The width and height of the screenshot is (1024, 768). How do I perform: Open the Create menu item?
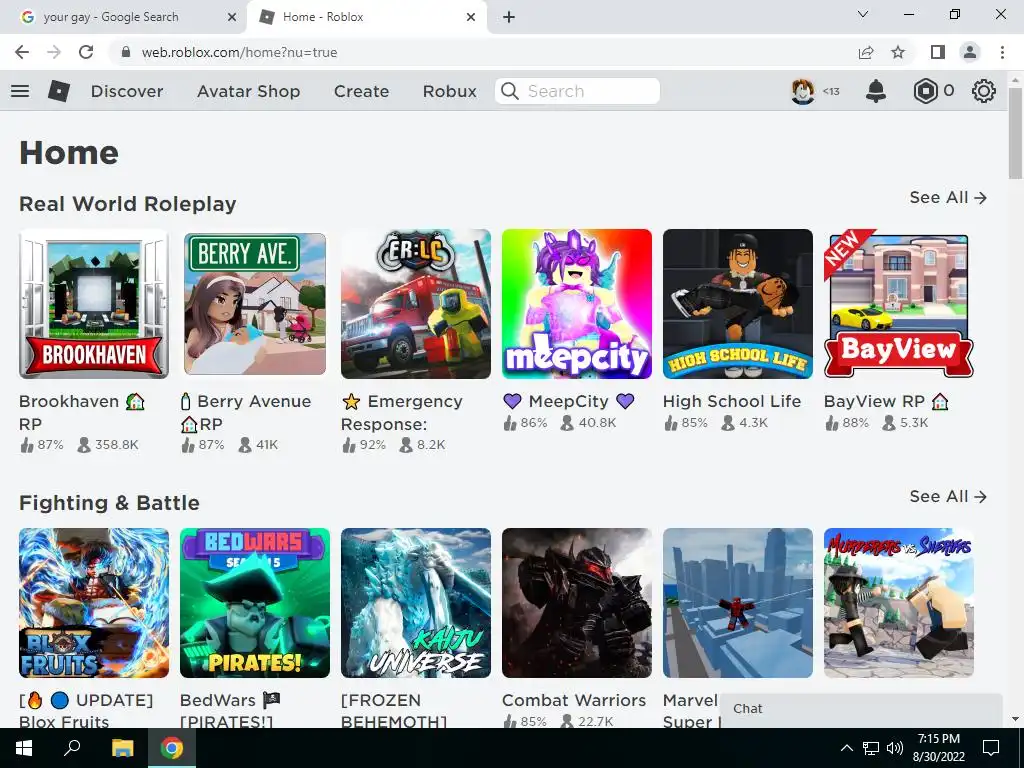pyautogui.click(x=361, y=91)
